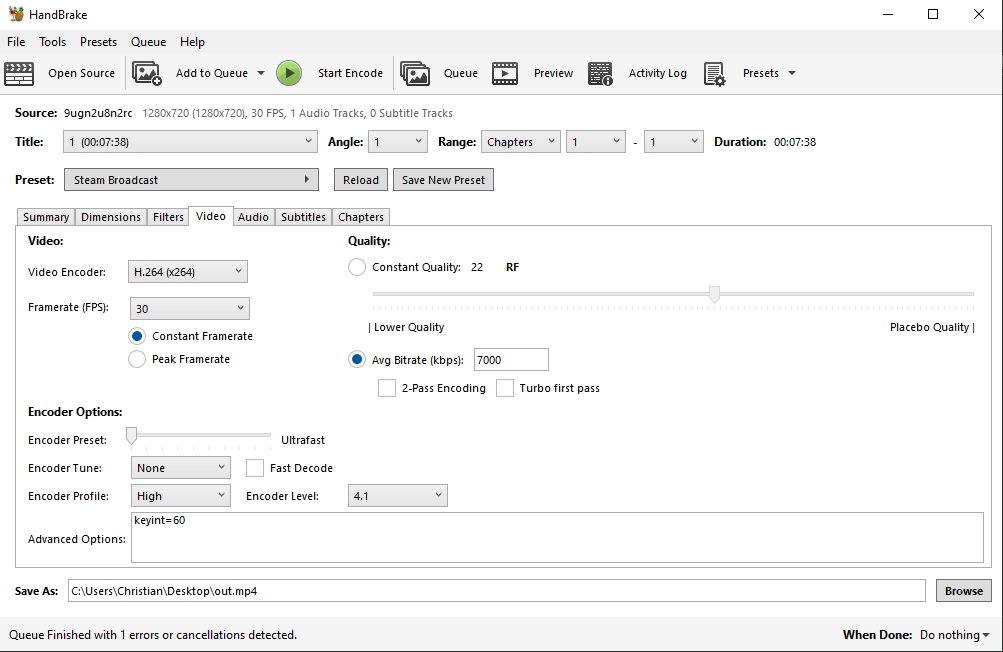The image size is (1003, 652).
Task: Click the Avg Bitrate input field
Action: pos(511,360)
